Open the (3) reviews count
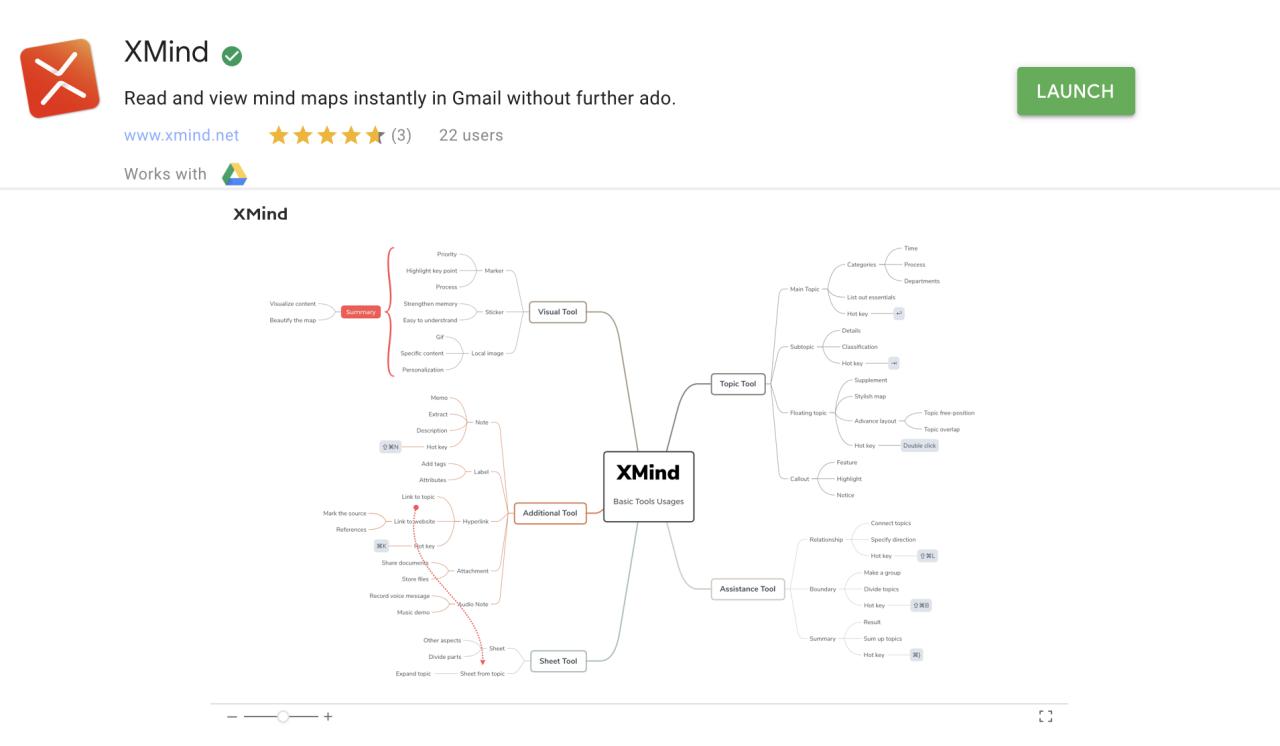This screenshot has width=1280, height=746. pyautogui.click(x=401, y=135)
